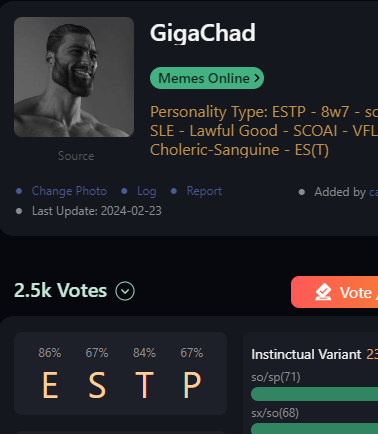Click the 2.5k Votes heading text

tap(60, 290)
